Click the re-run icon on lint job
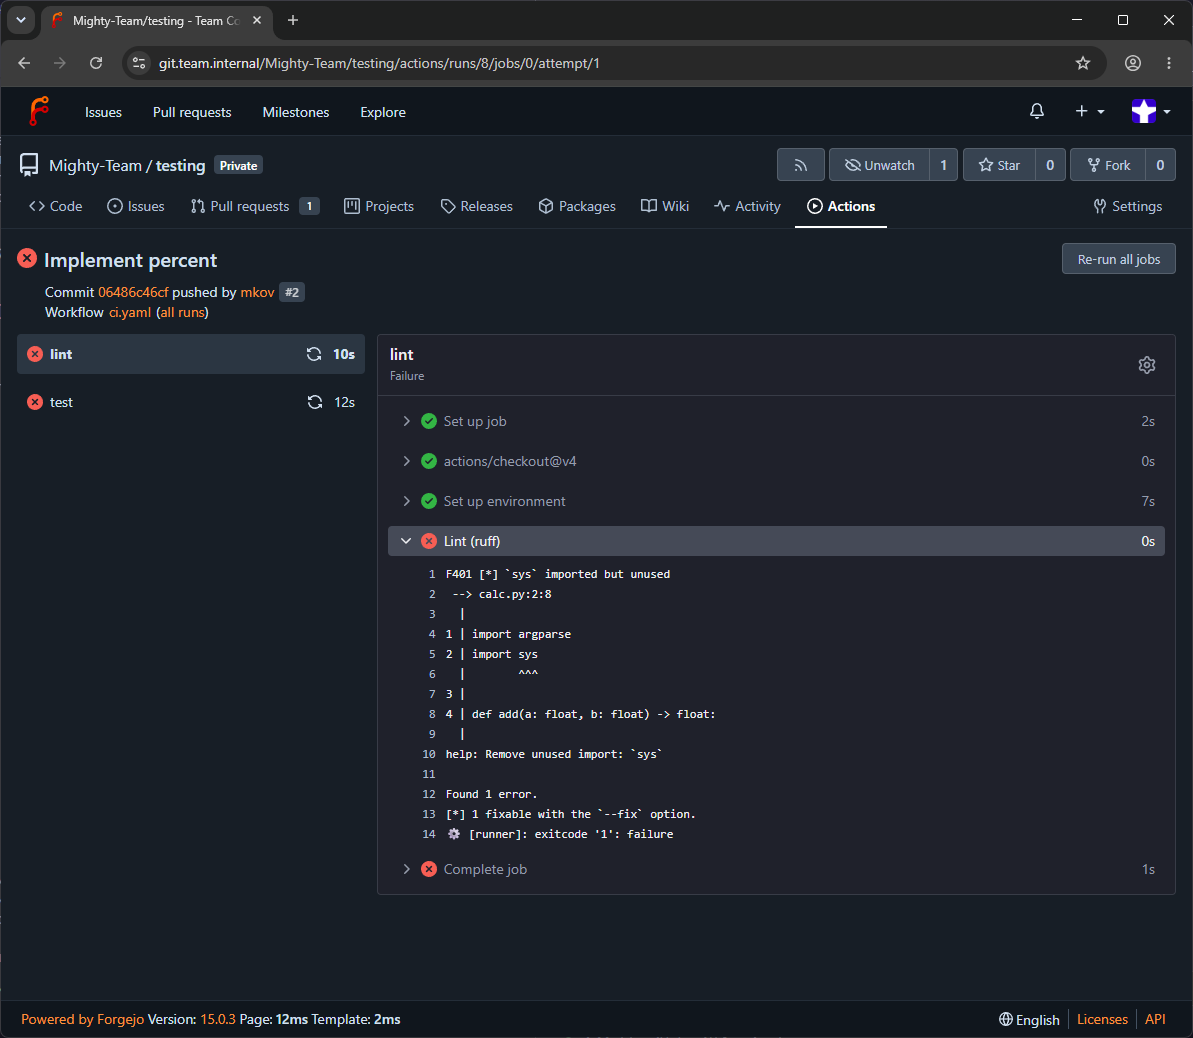 [313, 354]
